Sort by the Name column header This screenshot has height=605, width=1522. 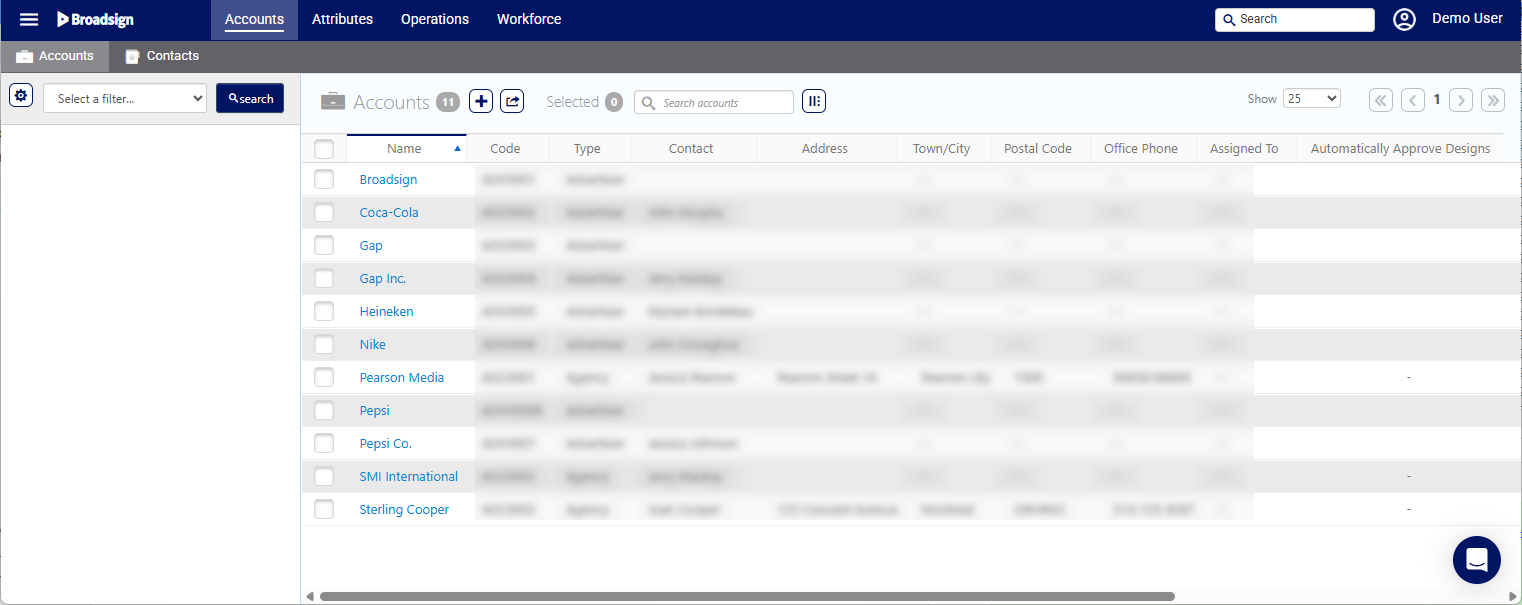406,149
